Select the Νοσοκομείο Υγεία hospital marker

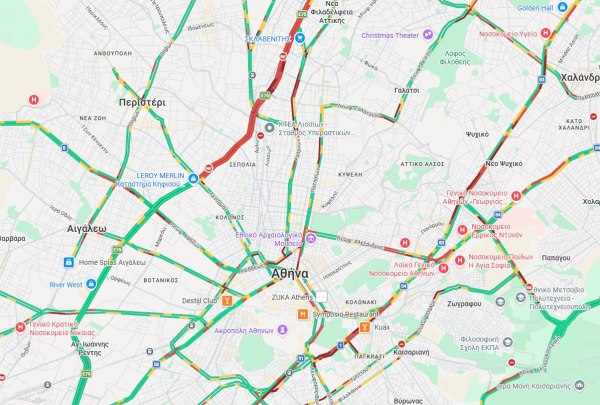tap(546, 33)
